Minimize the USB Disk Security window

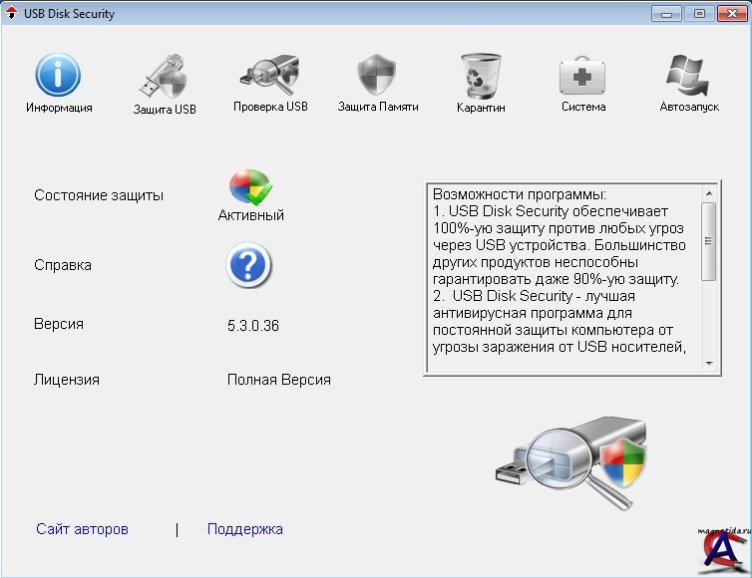tap(666, 13)
